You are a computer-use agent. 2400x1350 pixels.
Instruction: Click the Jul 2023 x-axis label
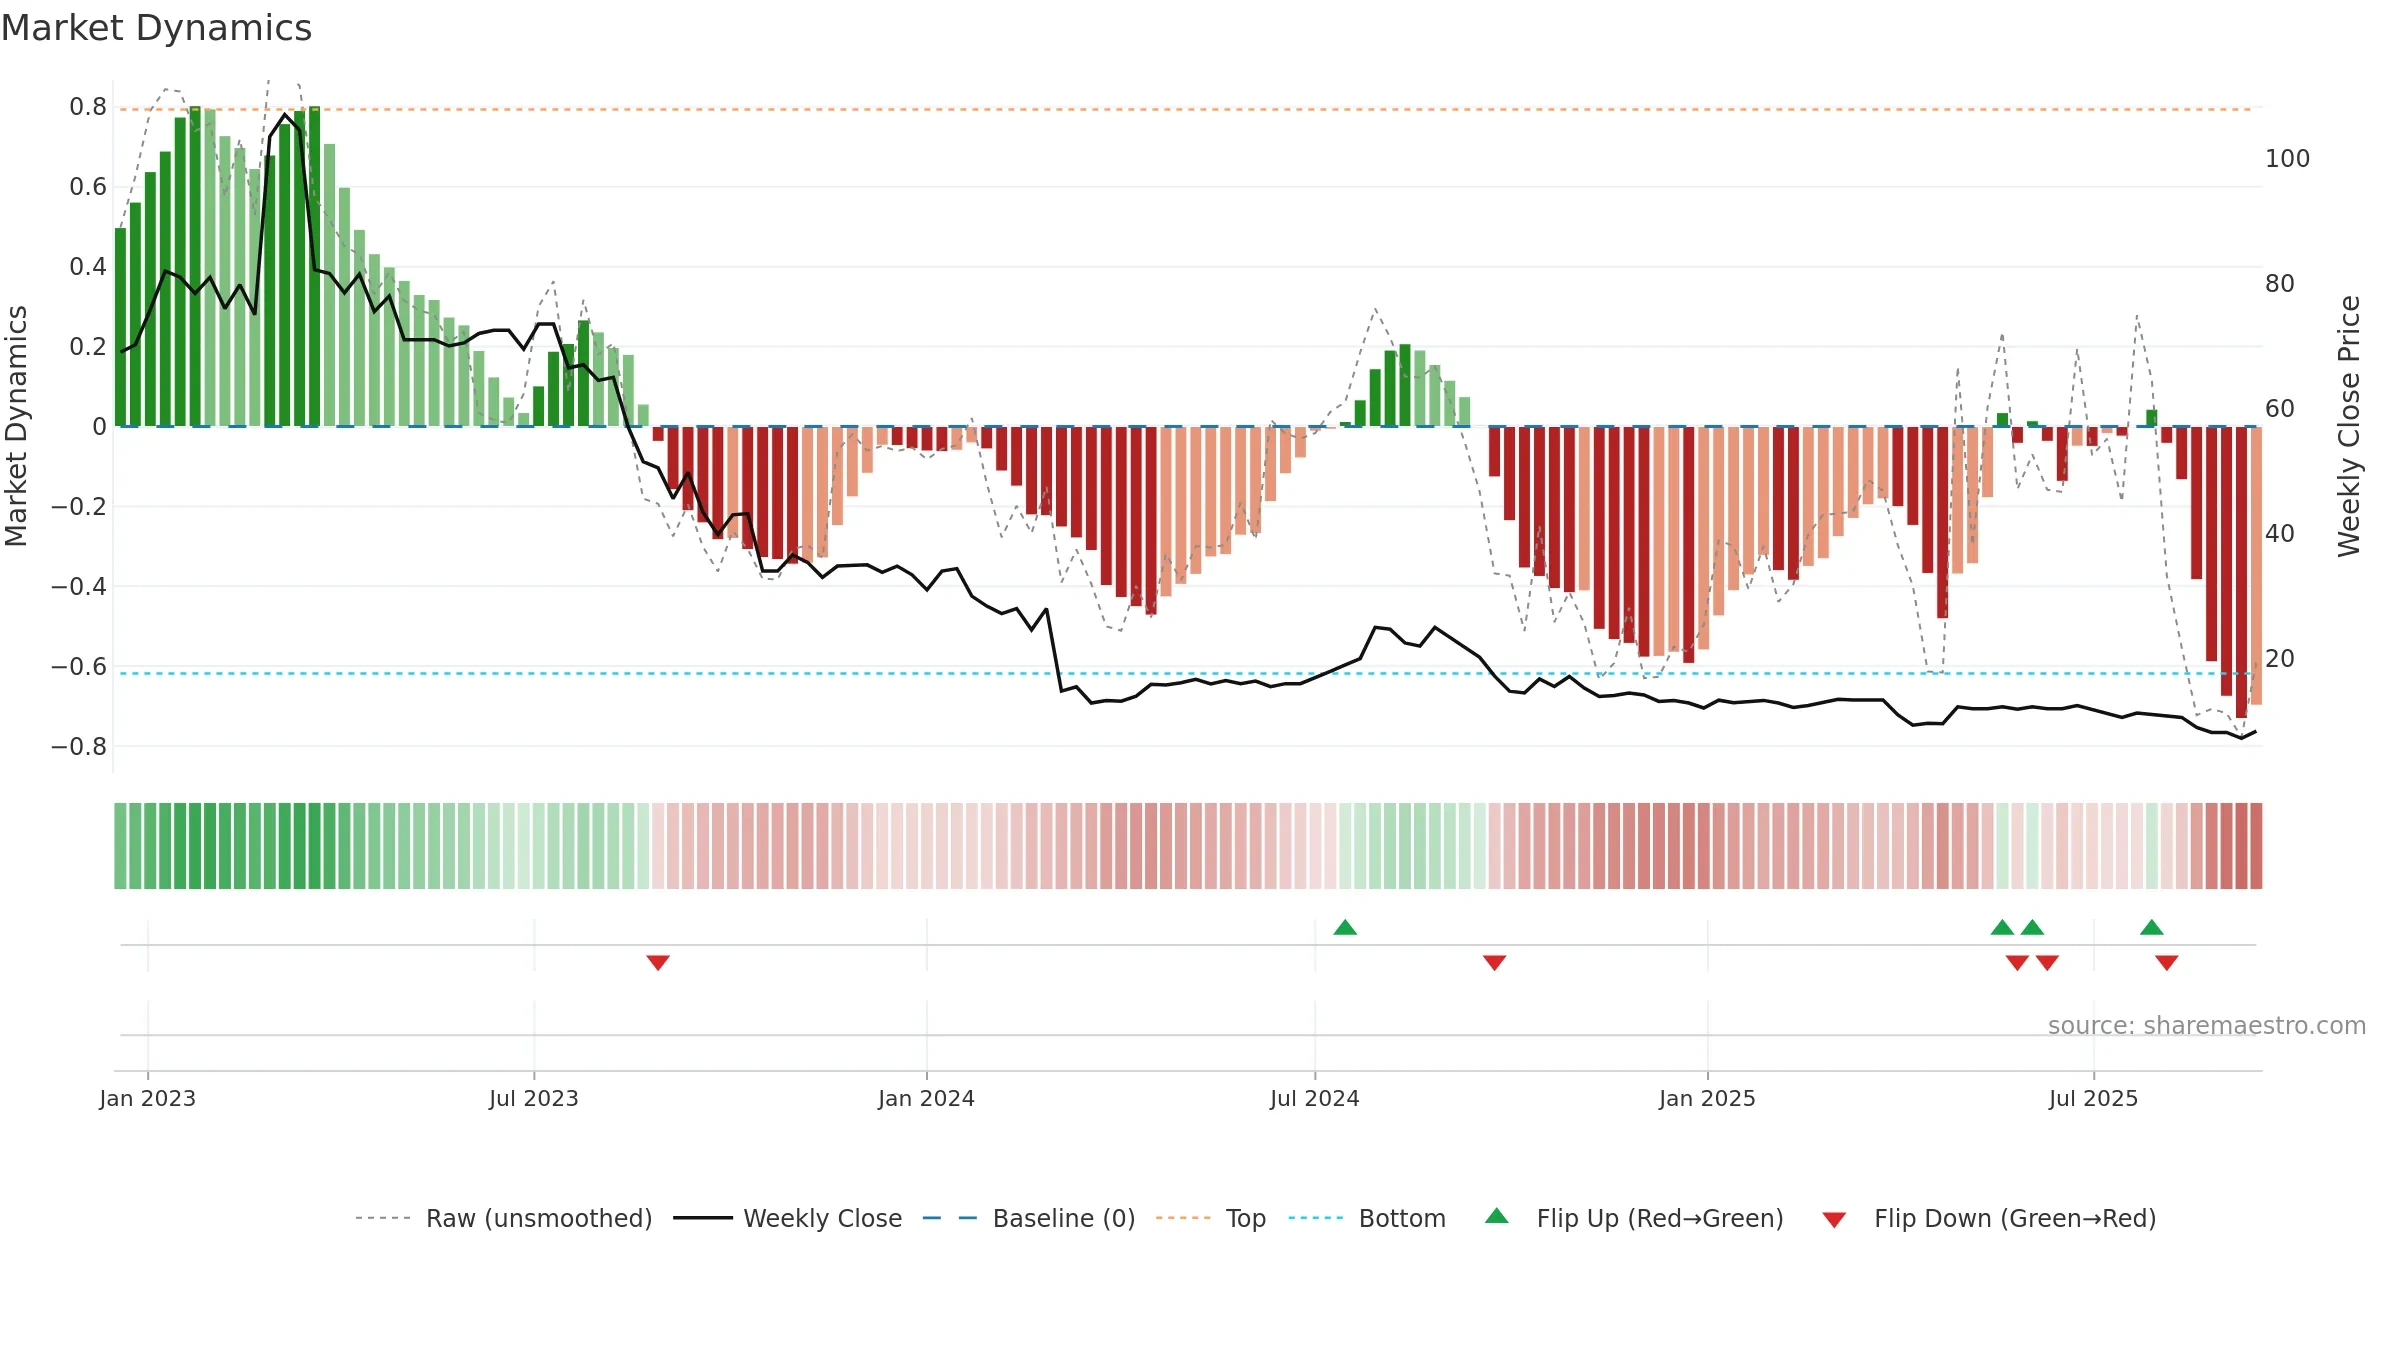click(534, 1098)
